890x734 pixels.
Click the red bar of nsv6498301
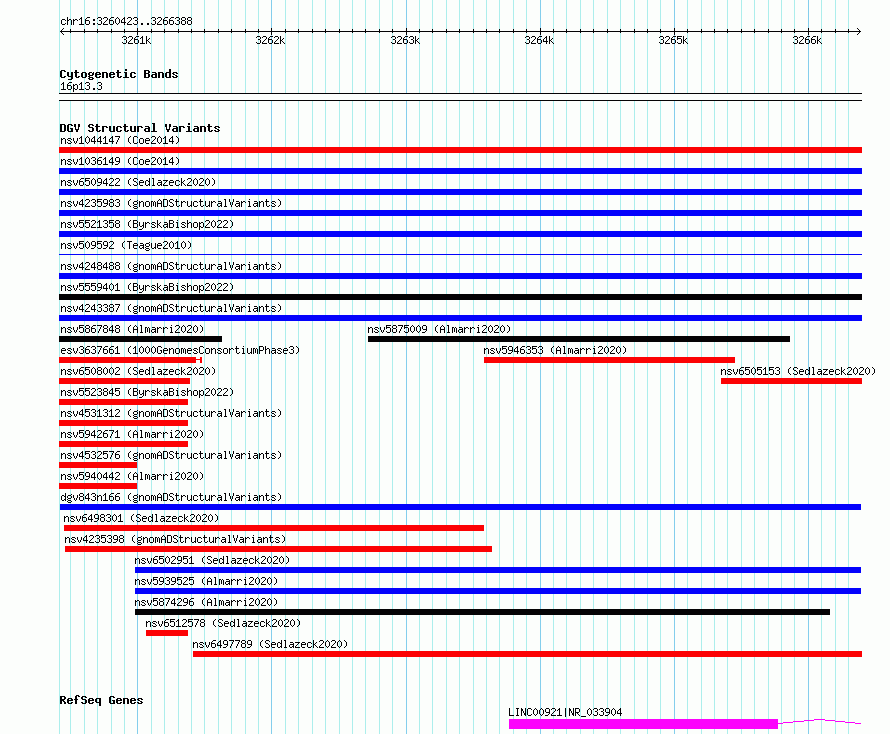click(x=274, y=528)
